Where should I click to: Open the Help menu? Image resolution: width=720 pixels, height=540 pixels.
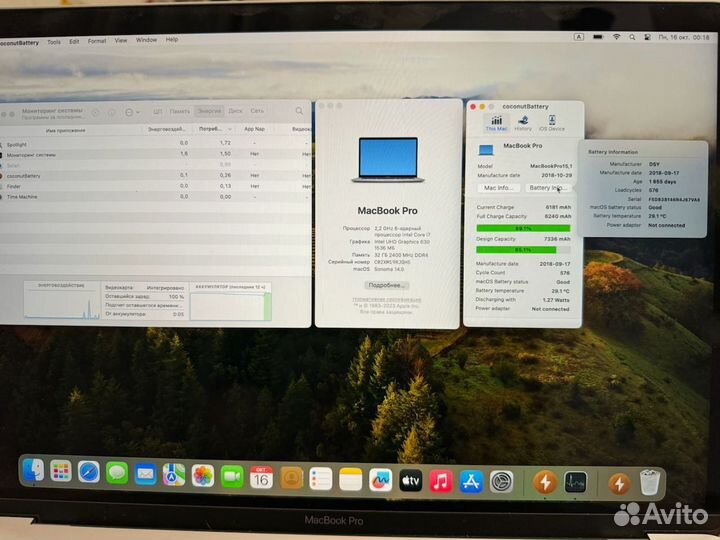(172, 40)
